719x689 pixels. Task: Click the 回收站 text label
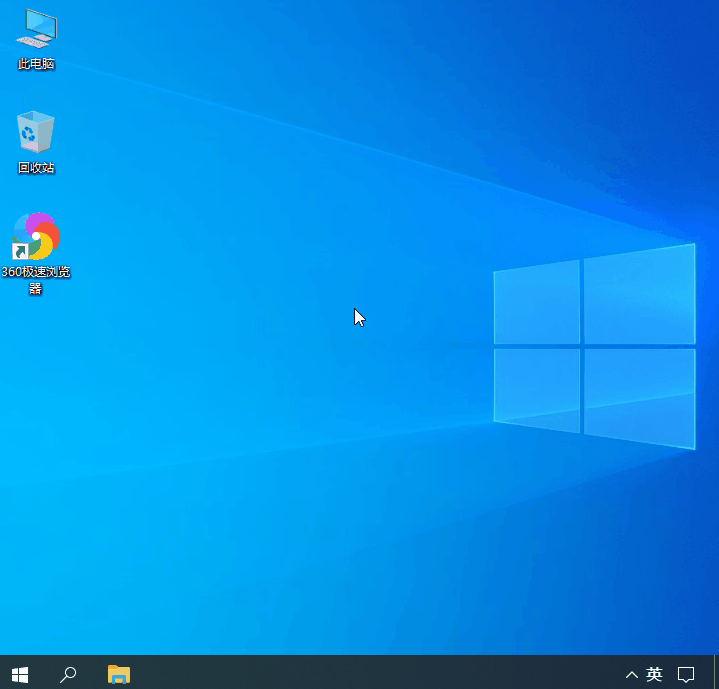[36, 168]
